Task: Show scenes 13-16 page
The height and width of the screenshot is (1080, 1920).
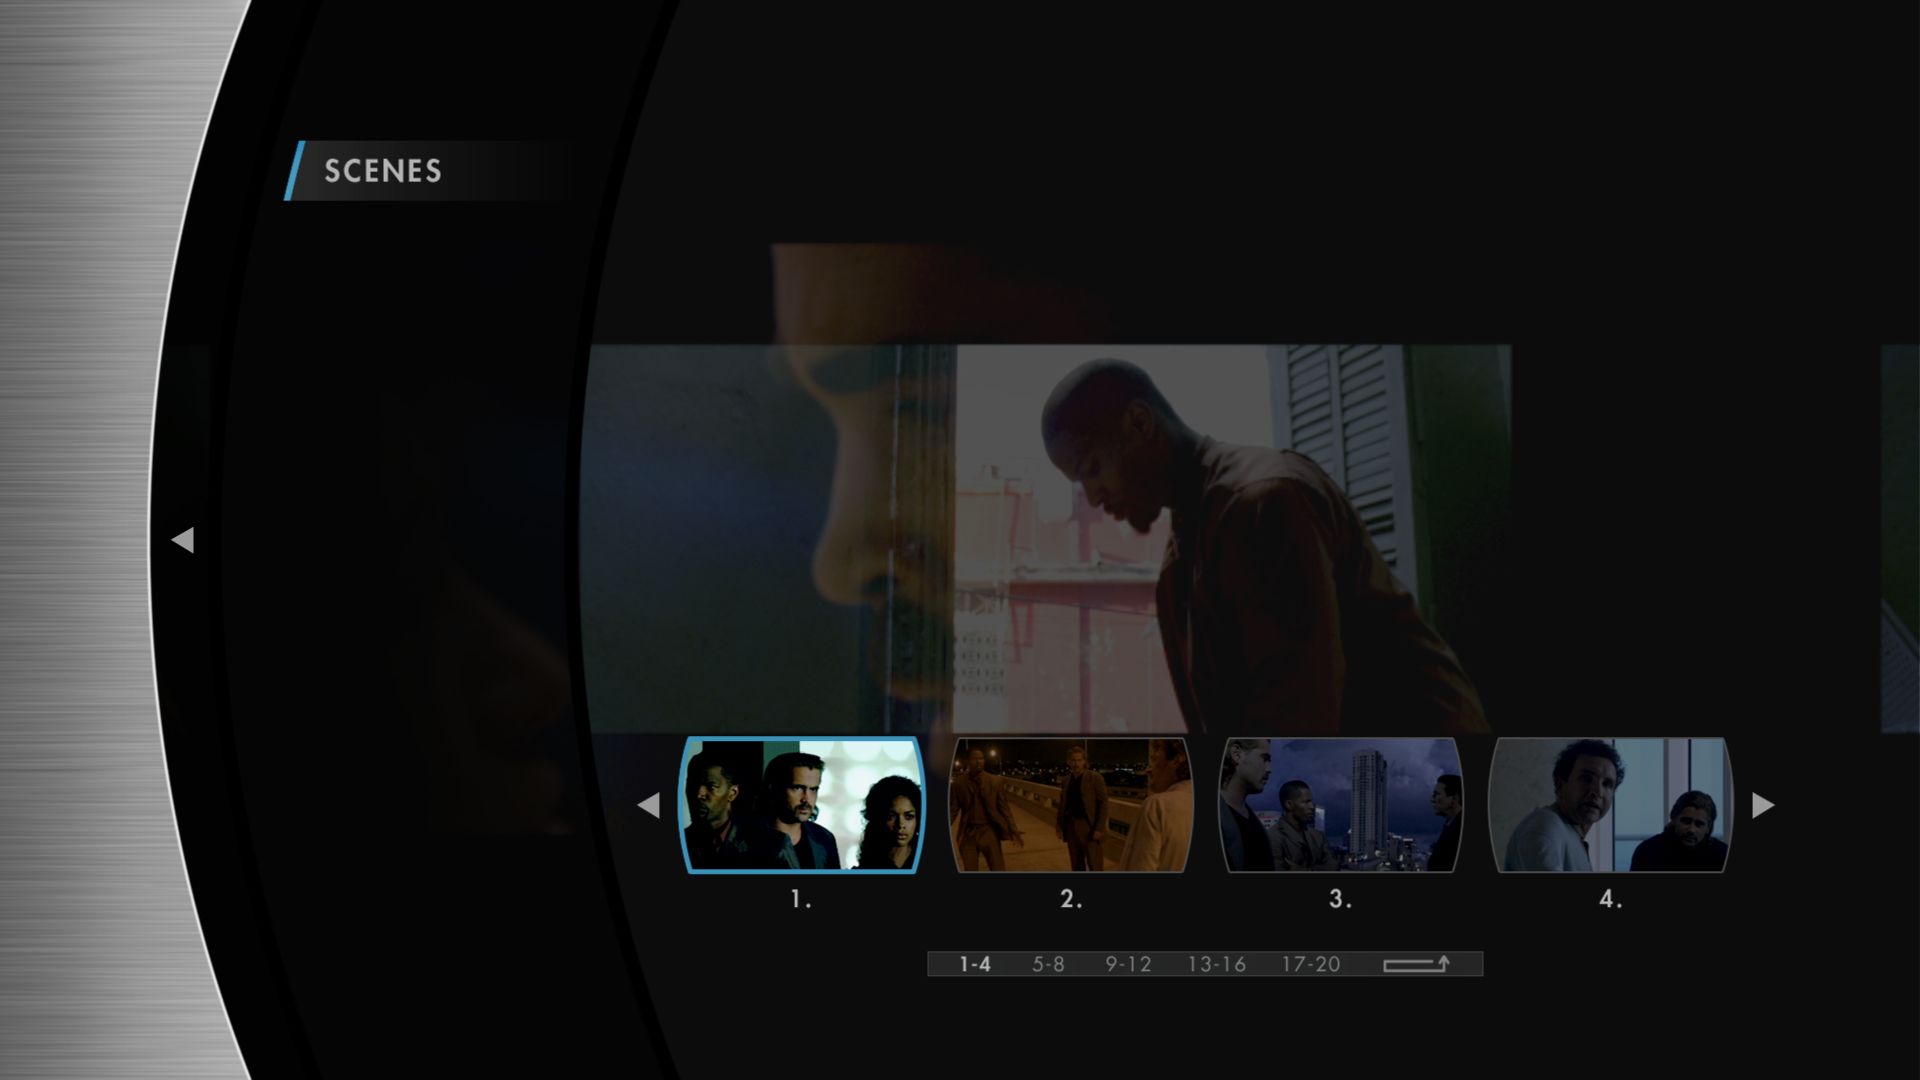Action: coord(1217,964)
